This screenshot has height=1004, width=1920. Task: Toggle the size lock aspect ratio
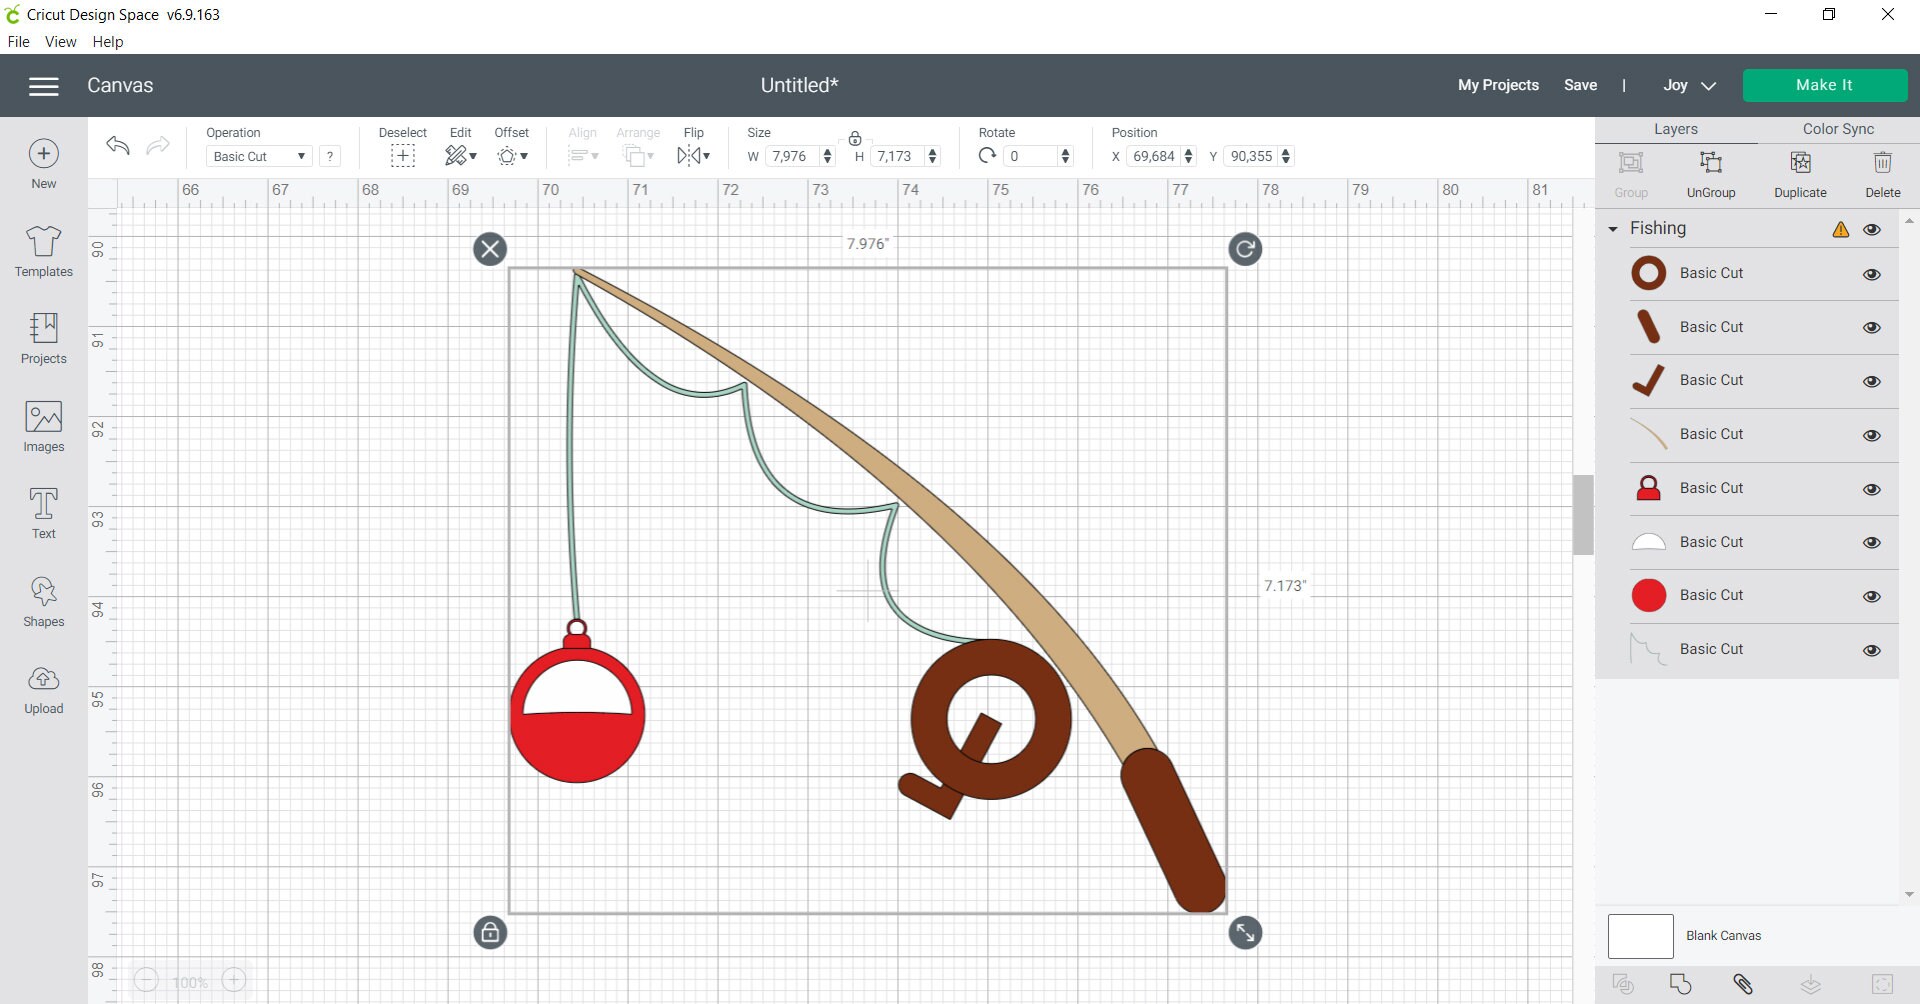(x=855, y=139)
